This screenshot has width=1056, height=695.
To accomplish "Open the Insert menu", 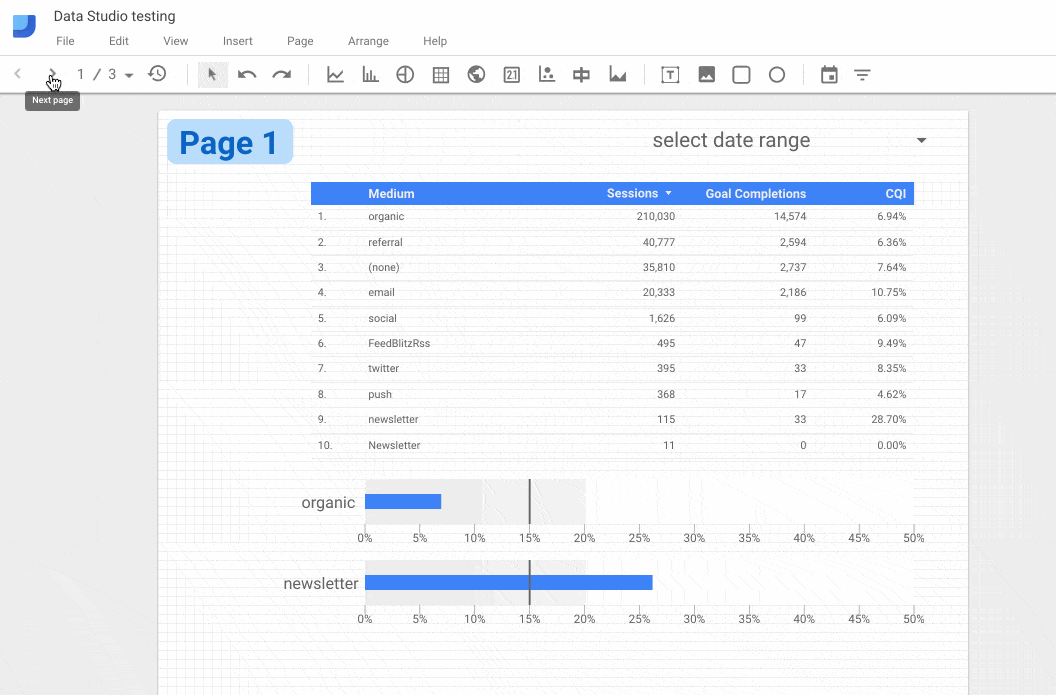I will point(237,41).
